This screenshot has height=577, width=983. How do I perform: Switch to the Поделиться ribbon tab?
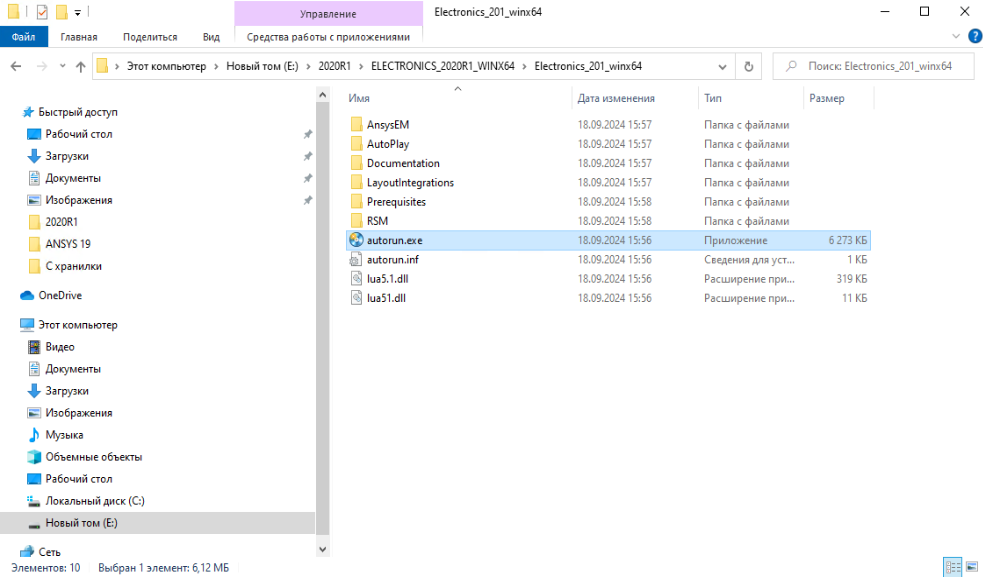(x=150, y=37)
